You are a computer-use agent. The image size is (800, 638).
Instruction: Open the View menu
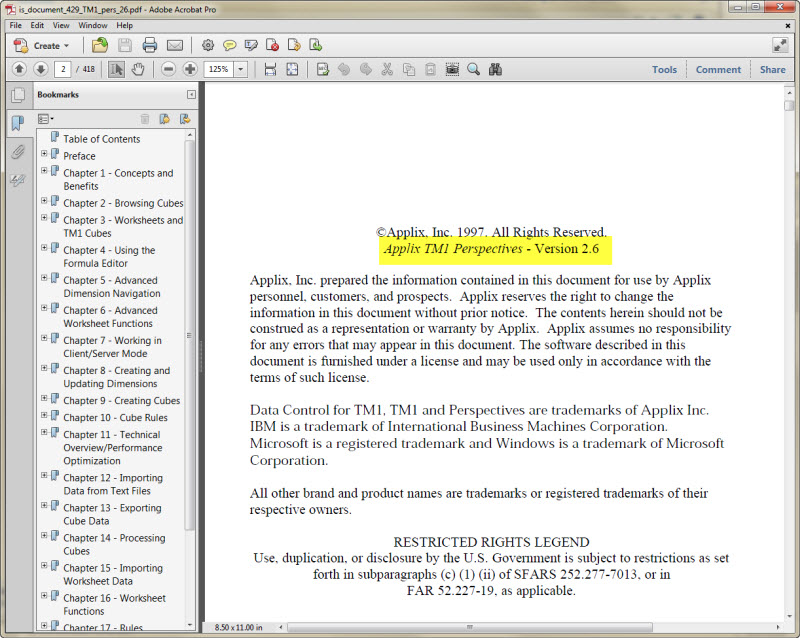(61, 25)
